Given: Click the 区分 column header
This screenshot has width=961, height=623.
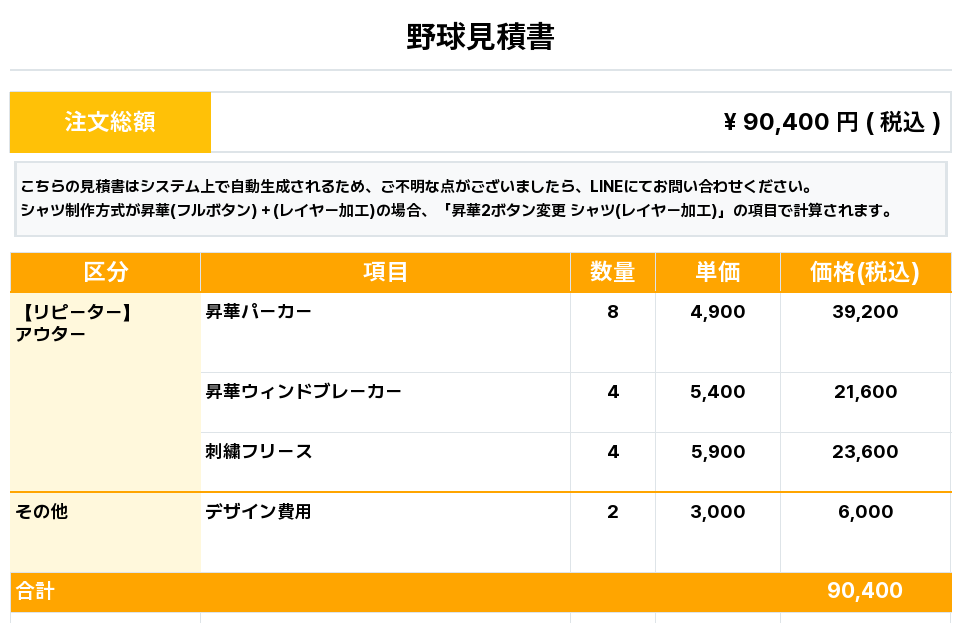Looking at the screenshot, I should click(105, 272).
